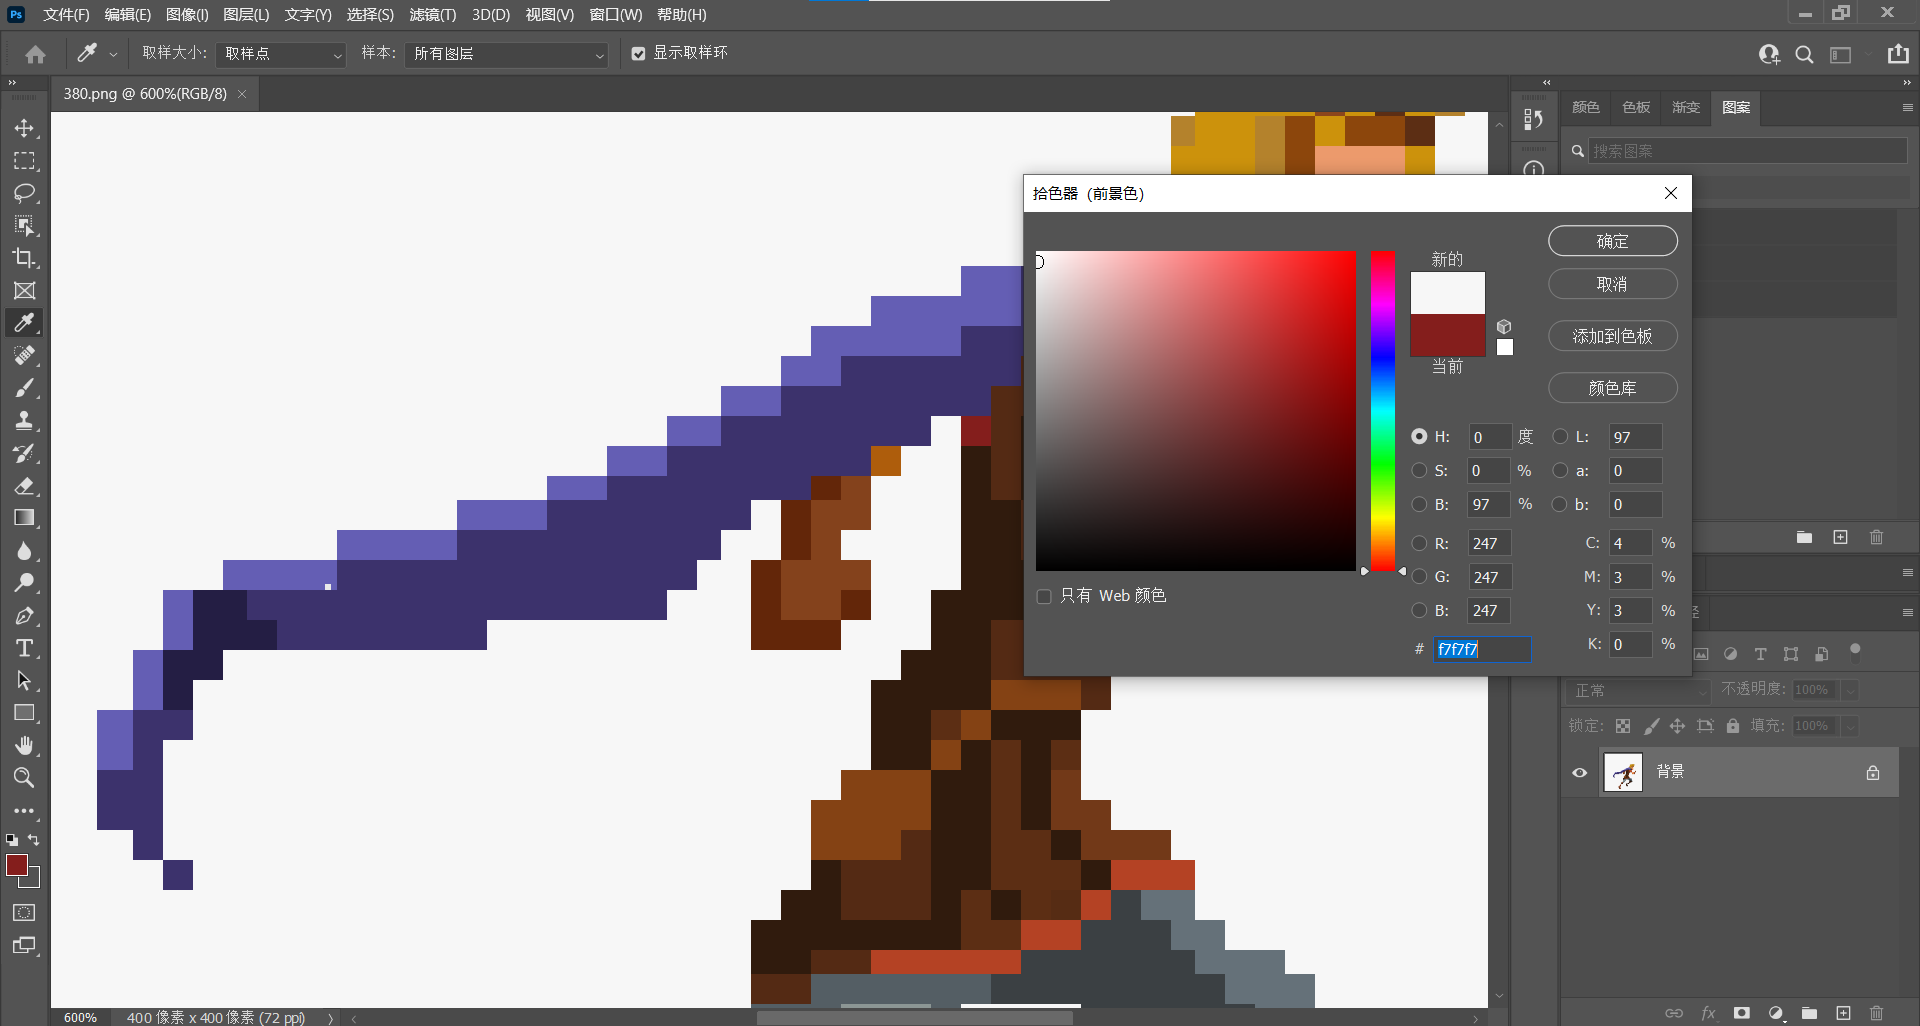Select the R red radio button
1920x1026 pixels.
tap(1419, 543)
